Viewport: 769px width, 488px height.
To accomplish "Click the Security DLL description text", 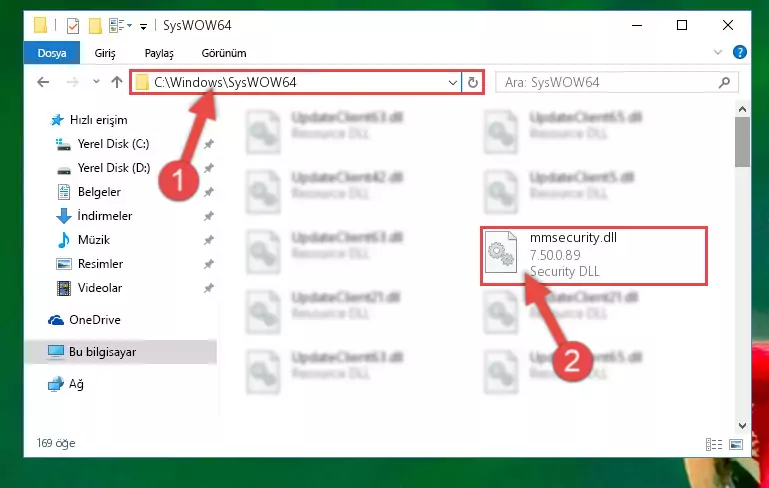I will [x=564, y=271].
